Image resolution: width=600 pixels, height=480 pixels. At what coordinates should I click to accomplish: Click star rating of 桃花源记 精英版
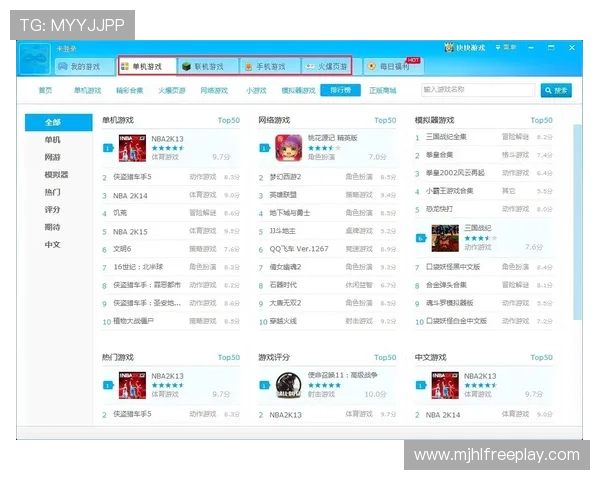(x=324, y=148)
